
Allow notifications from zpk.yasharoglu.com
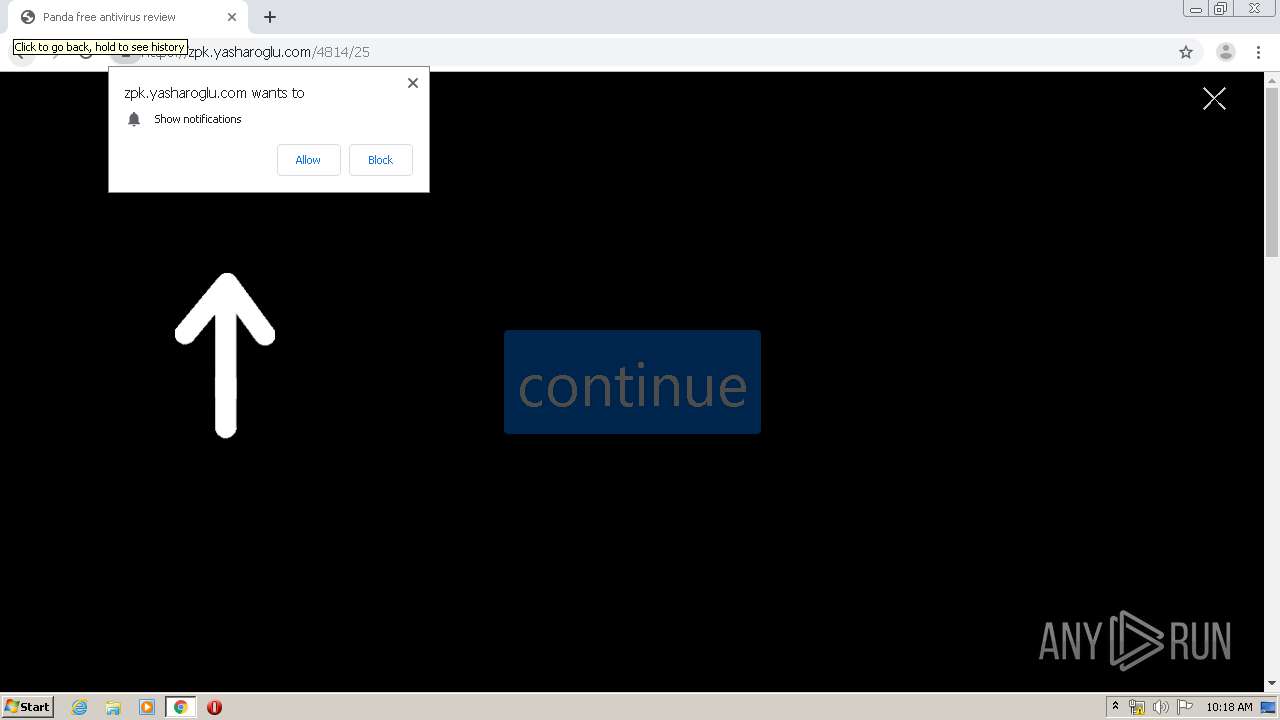coord(308,160)
